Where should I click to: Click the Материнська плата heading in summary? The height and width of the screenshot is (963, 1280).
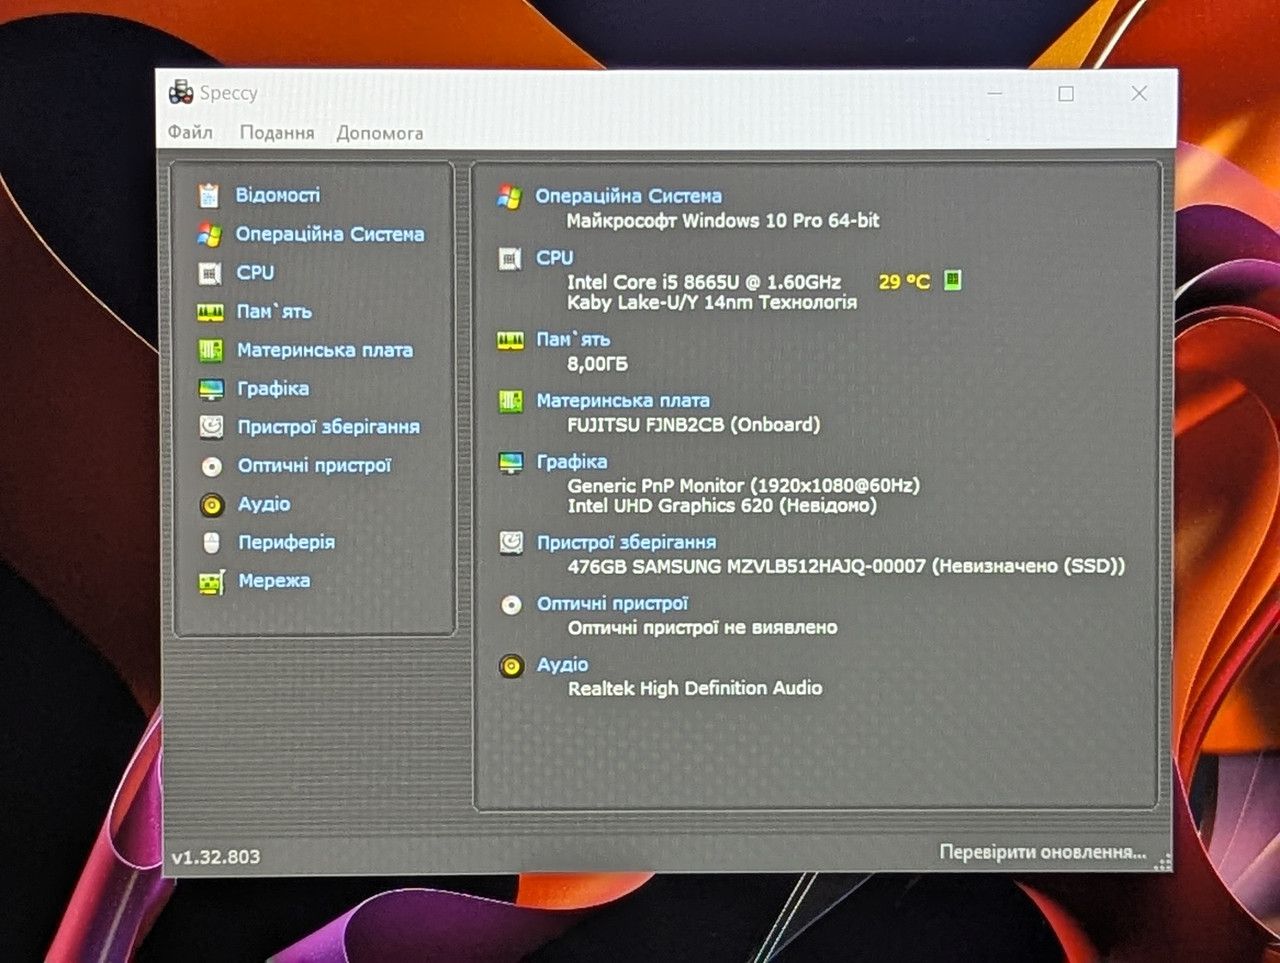[623, 400]
